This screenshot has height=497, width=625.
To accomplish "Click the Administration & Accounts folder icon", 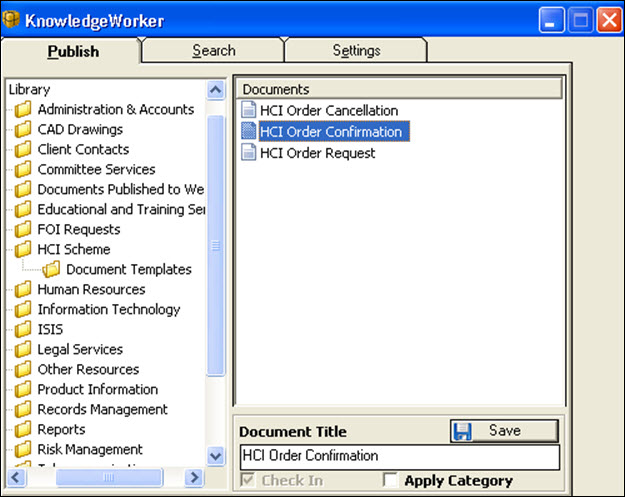I will [x=23, y=109].
